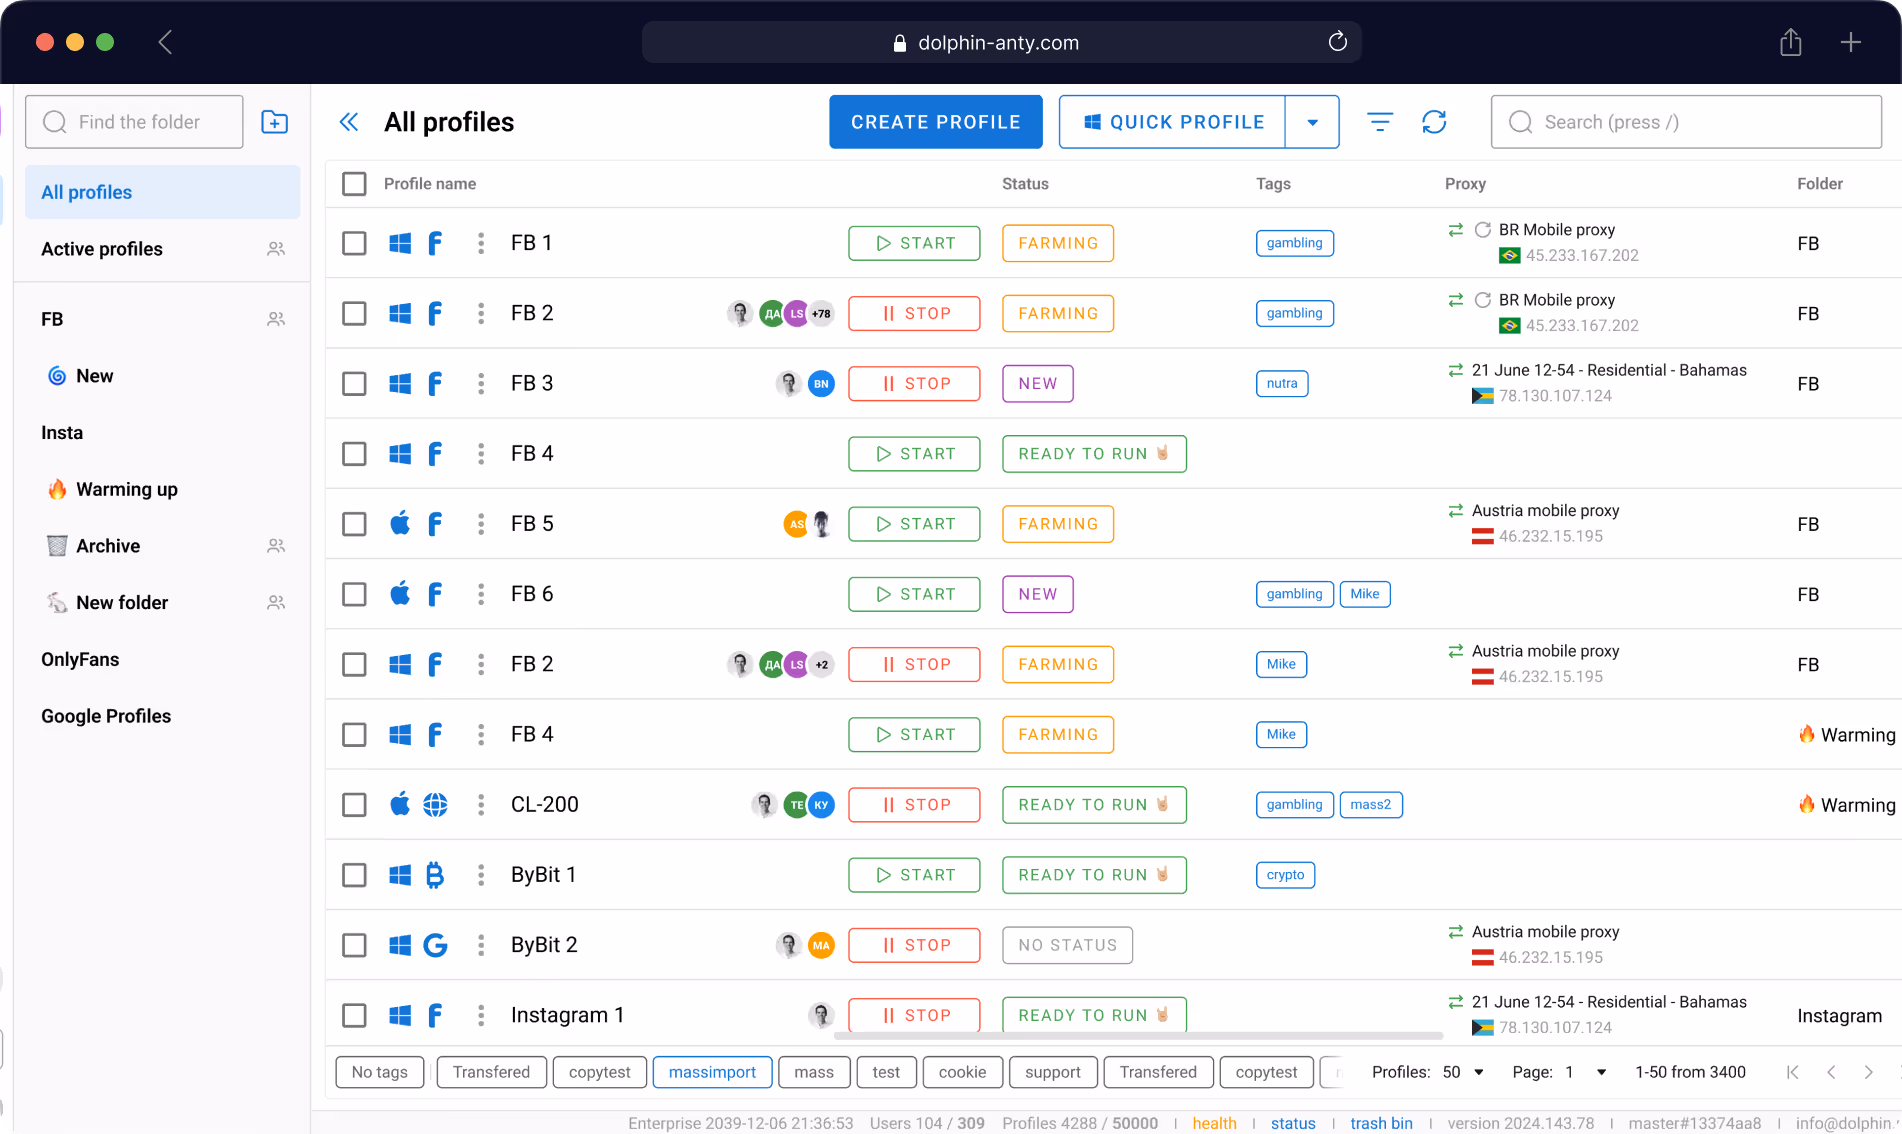The width and height of the screenshot is (1902, 1134).
Task: Filter by massimport tag
Action: pyautogui.click(x=712, y=1072)
